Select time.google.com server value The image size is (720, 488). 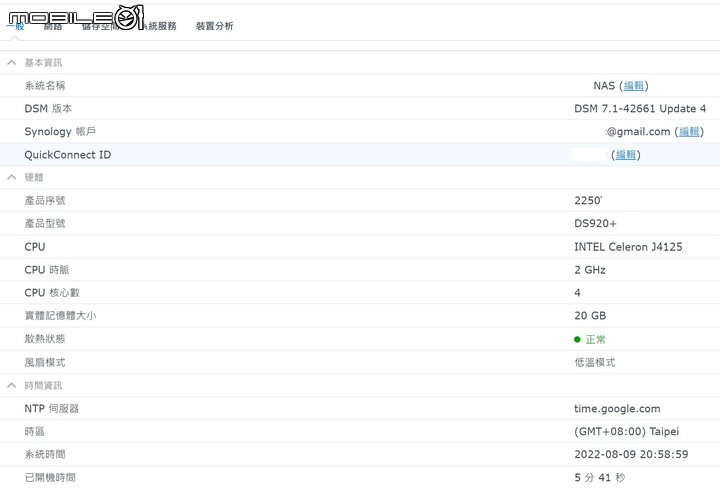coord(617,409)
